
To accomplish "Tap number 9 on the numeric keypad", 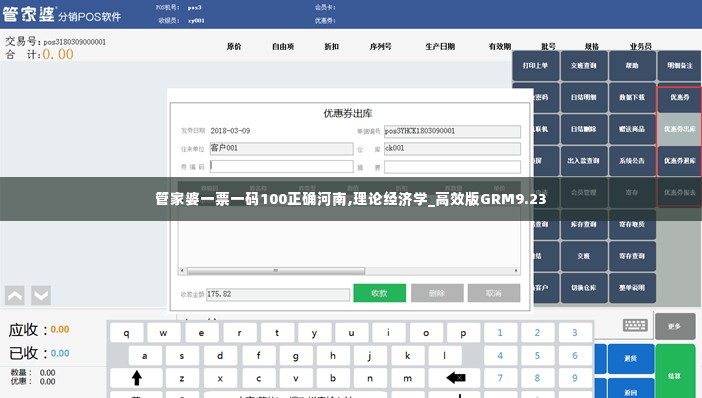I will [575, 378].
